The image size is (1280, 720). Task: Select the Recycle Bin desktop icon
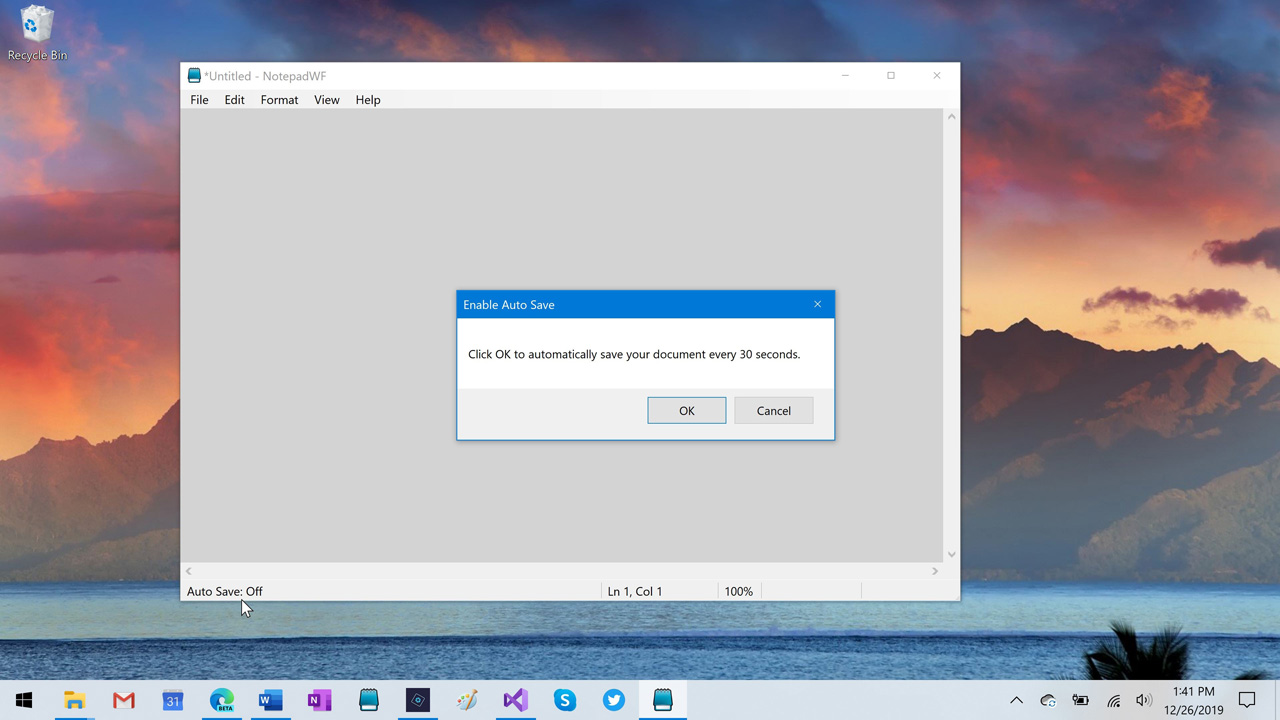[37, 32]
